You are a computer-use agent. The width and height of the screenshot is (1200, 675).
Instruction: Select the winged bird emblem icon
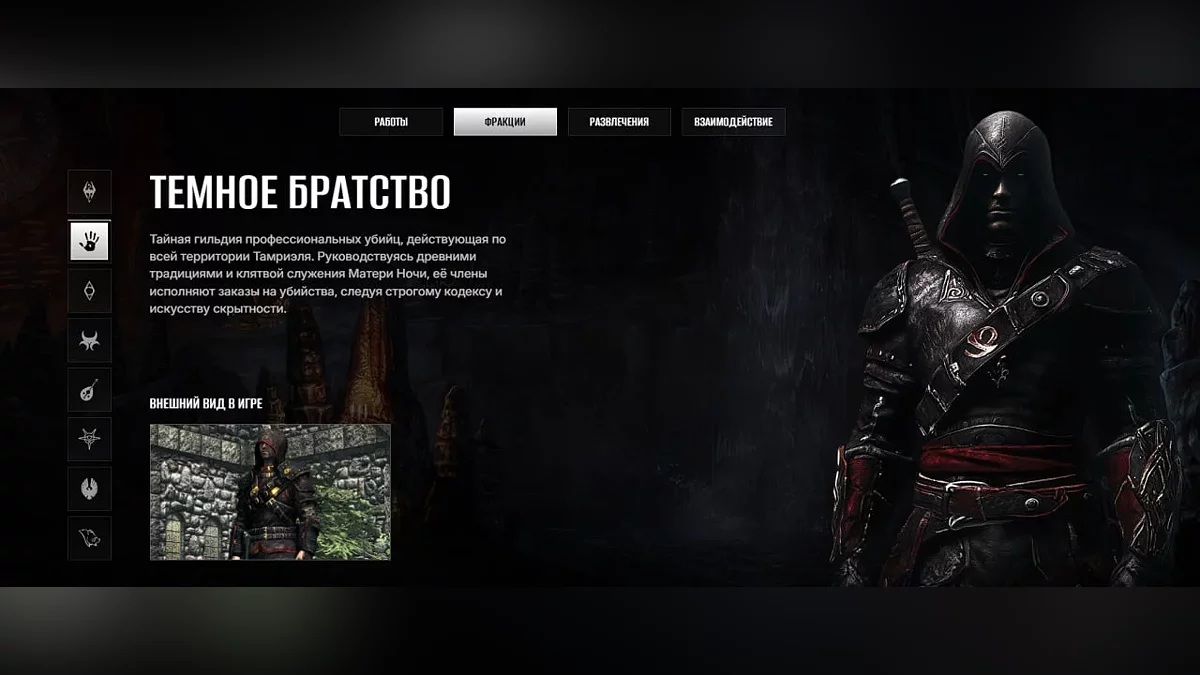coord(89,489)
